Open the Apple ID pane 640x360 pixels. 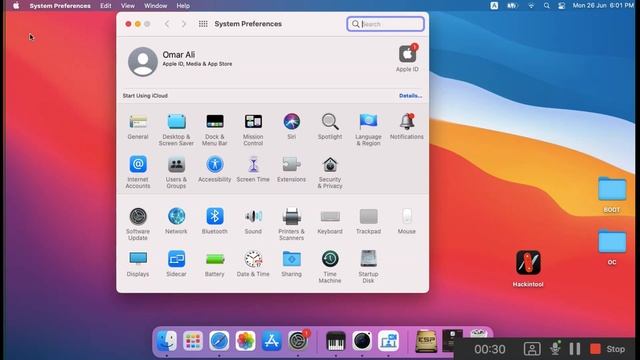407,58
